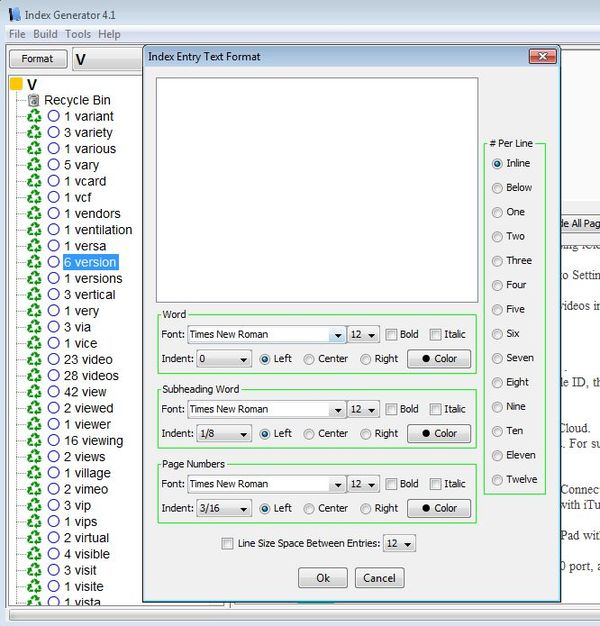Click the recycle icon for the 'video' entry
This screenshot has height=626, width=600.
tap(34, 359)
